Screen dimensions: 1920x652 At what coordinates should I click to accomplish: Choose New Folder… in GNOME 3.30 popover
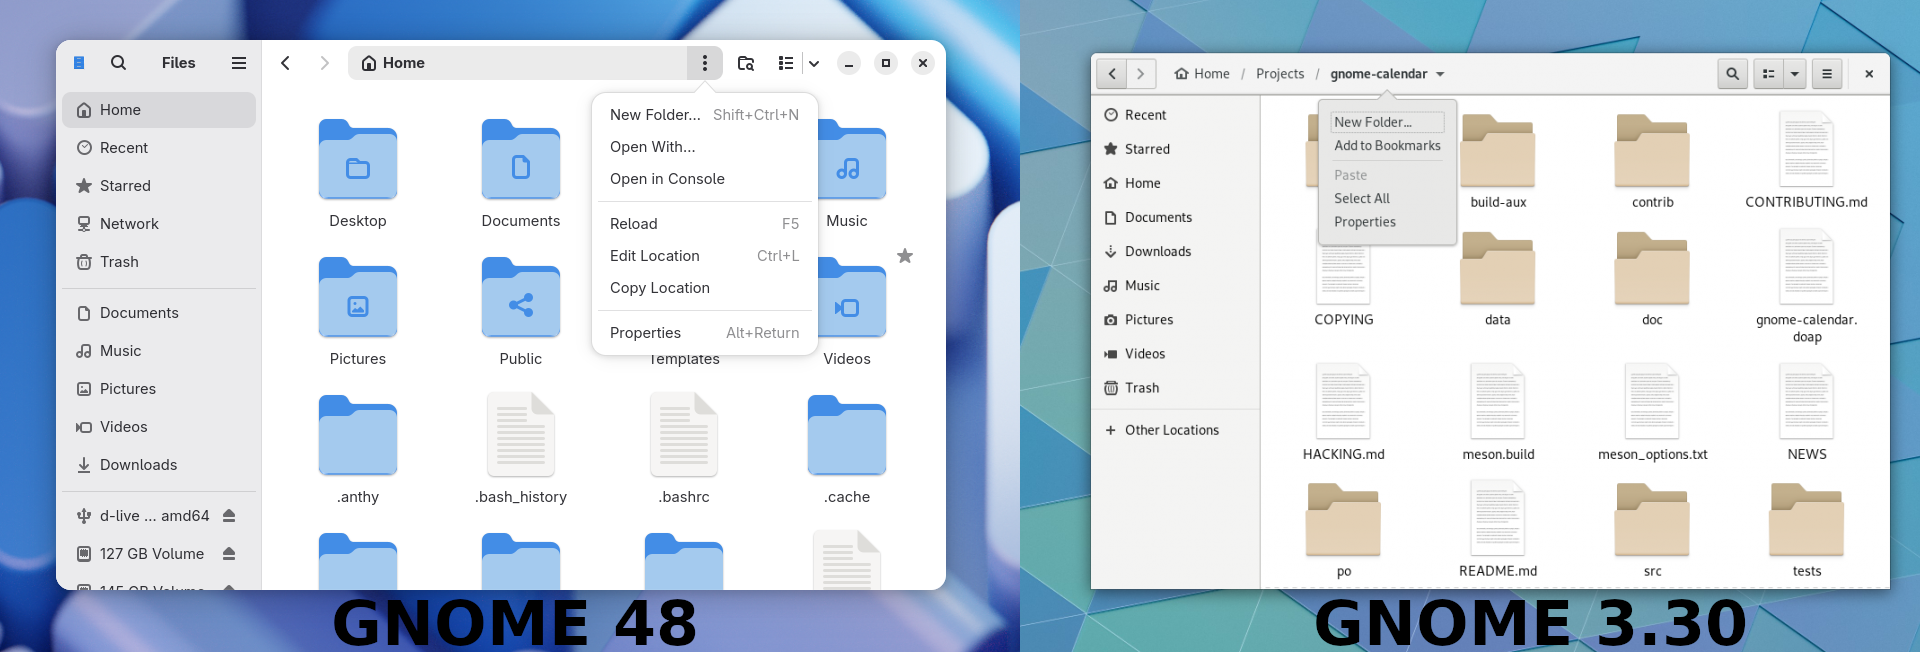point(1387,122)
